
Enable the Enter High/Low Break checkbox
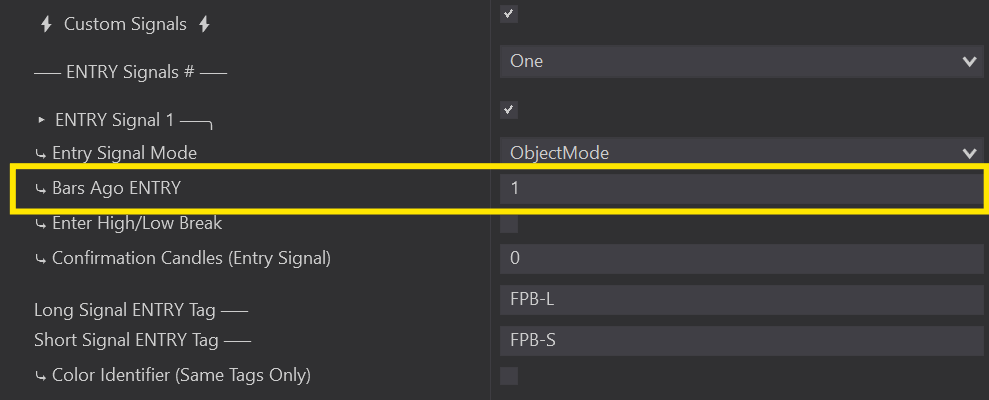[x=508, y=224]
